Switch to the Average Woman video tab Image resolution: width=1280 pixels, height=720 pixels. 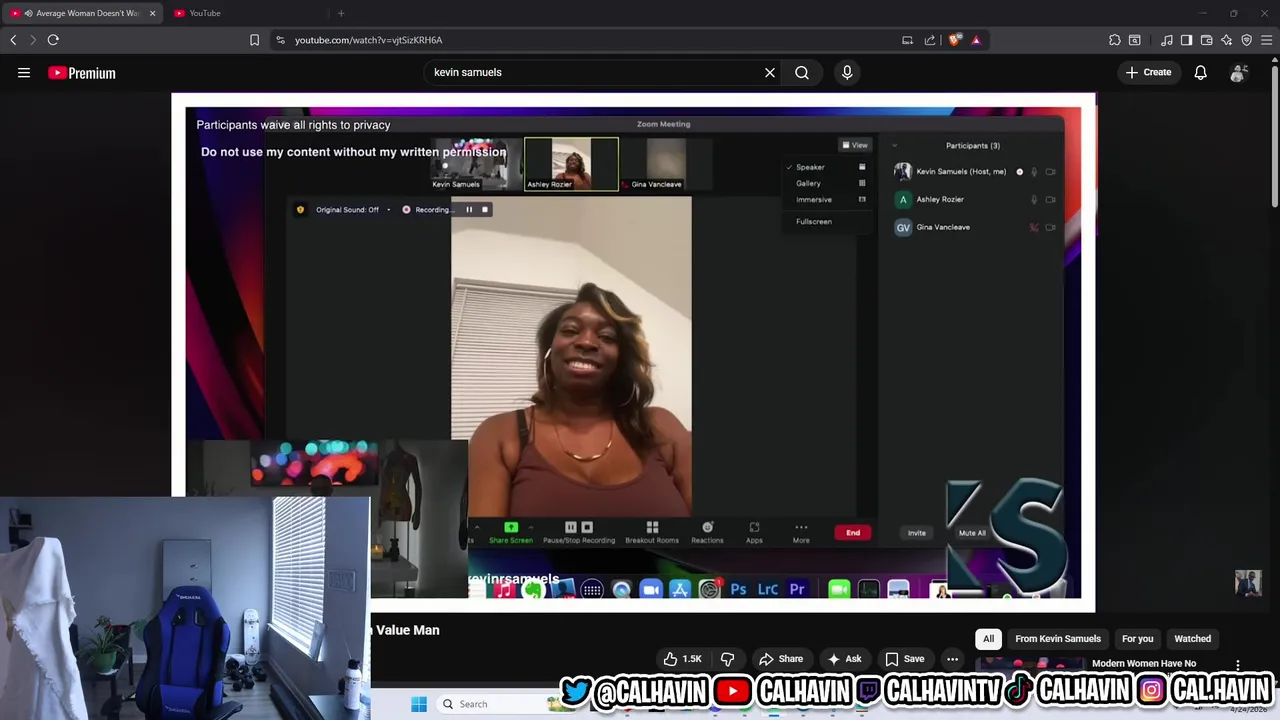80,13
